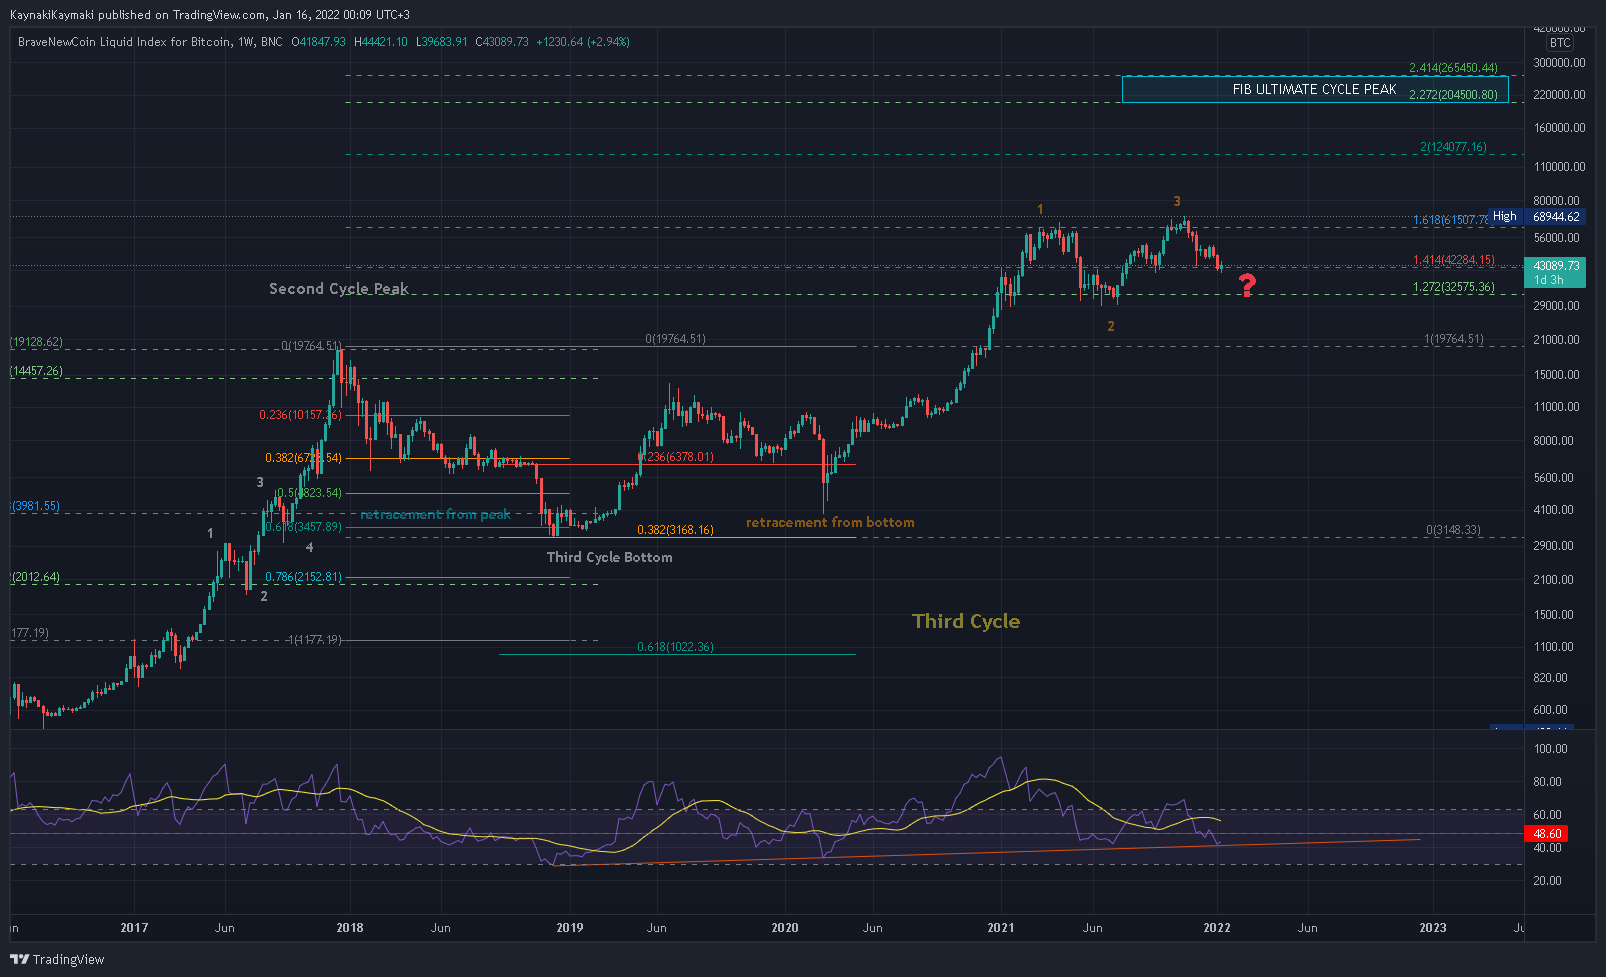
Task: Click the symbol title BraveNewCoin Liquid Index for Bitcoin
Action: tap(124, 42)
